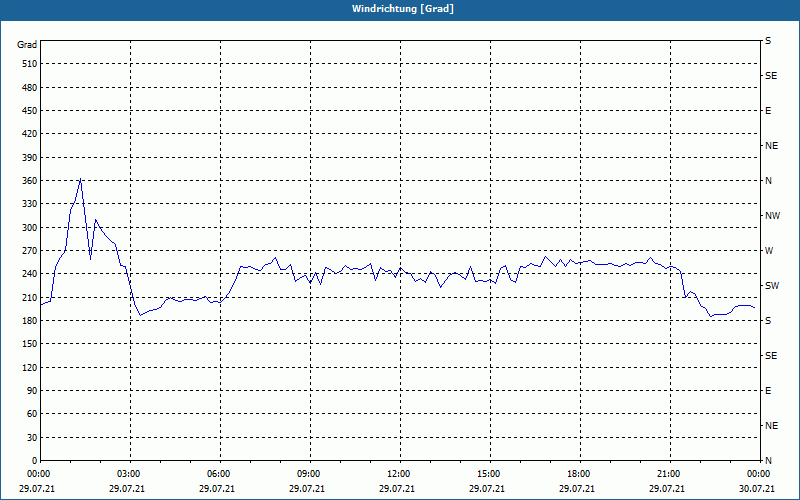
Task: Click the 00:00 label above 30.07.21
Action: pos(758,474)
